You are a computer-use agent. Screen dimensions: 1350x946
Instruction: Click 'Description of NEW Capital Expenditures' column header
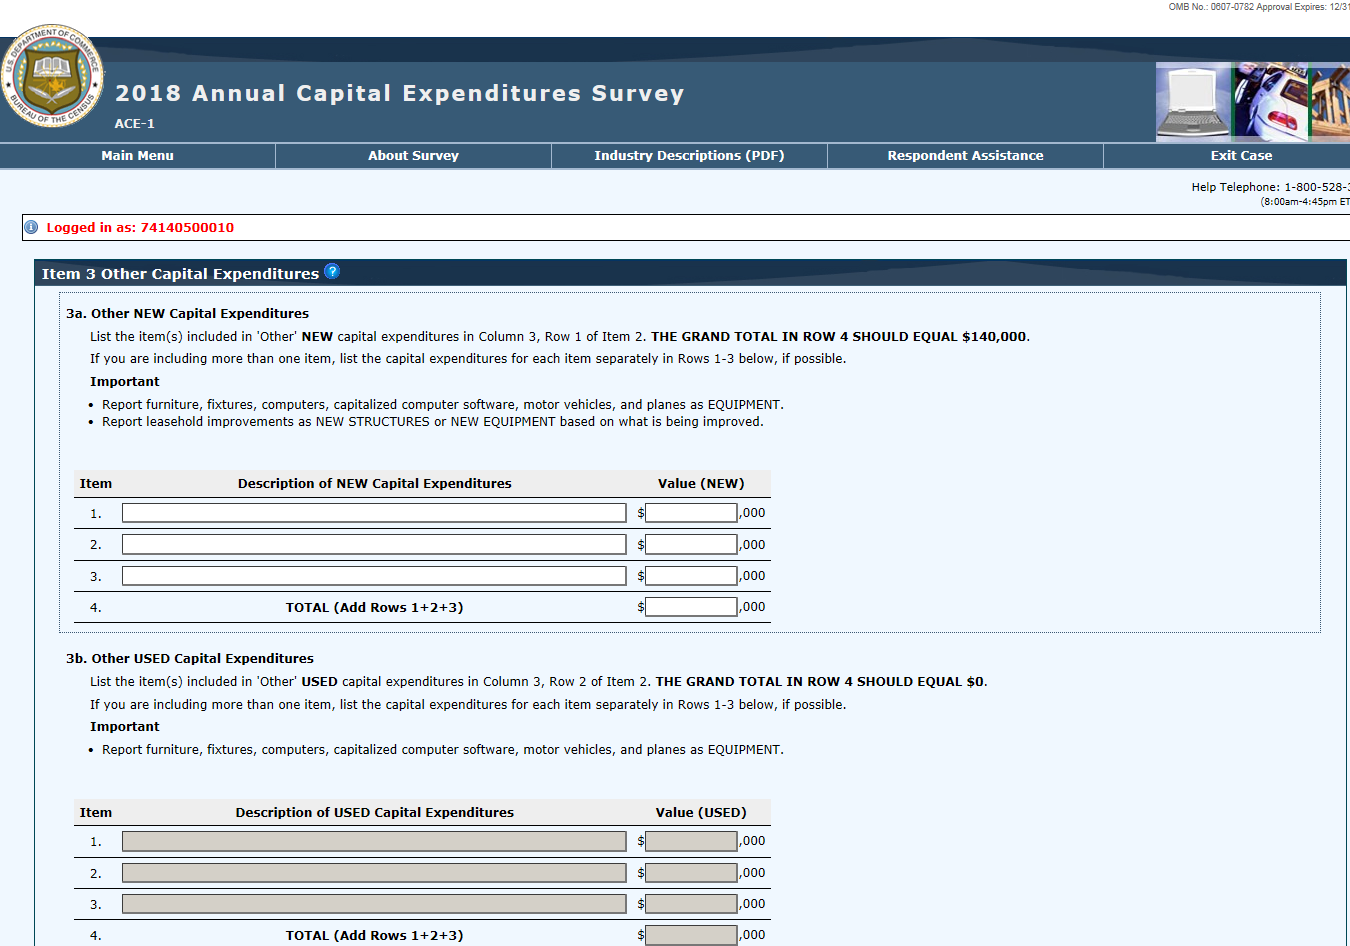[x=374, y=484]
